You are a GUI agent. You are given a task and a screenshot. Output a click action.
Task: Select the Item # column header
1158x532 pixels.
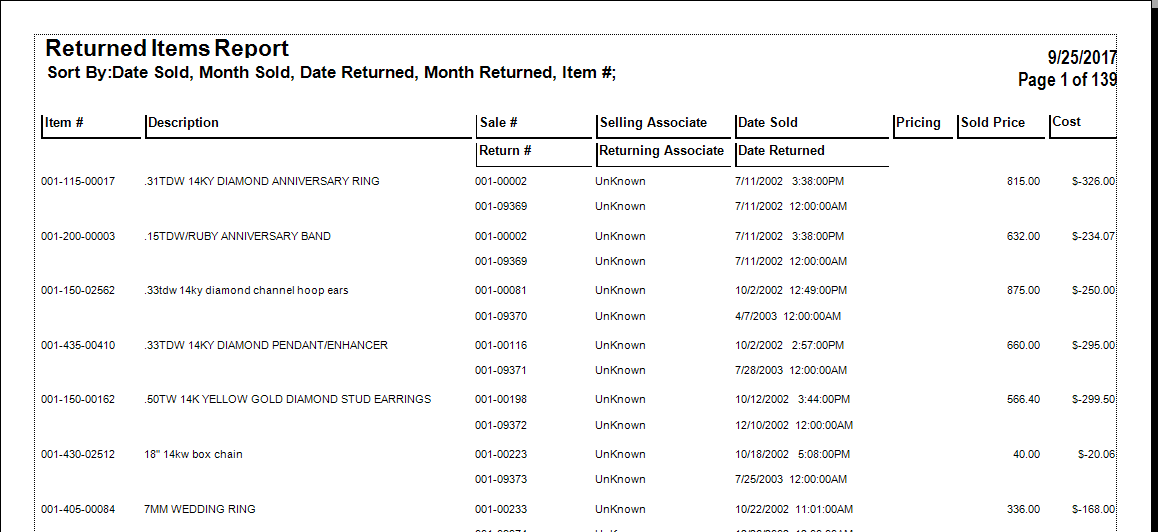pyautogui.click(x=64, y=123)
